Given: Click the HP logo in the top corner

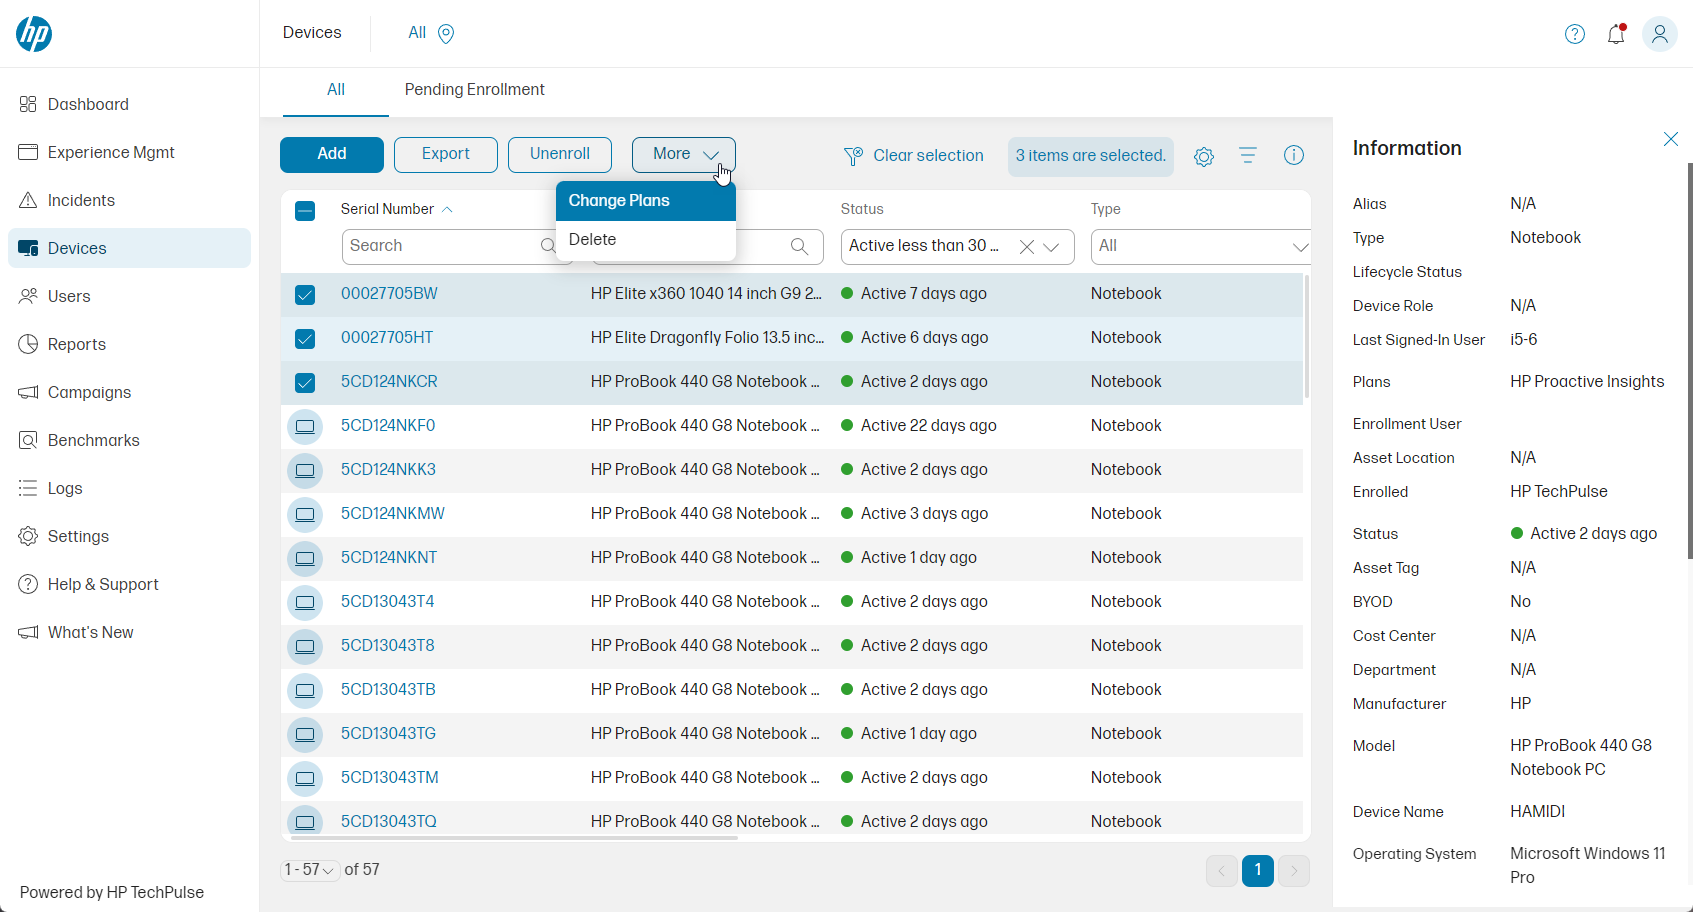Looking at the screenshot, I should [x=33, y=33].
